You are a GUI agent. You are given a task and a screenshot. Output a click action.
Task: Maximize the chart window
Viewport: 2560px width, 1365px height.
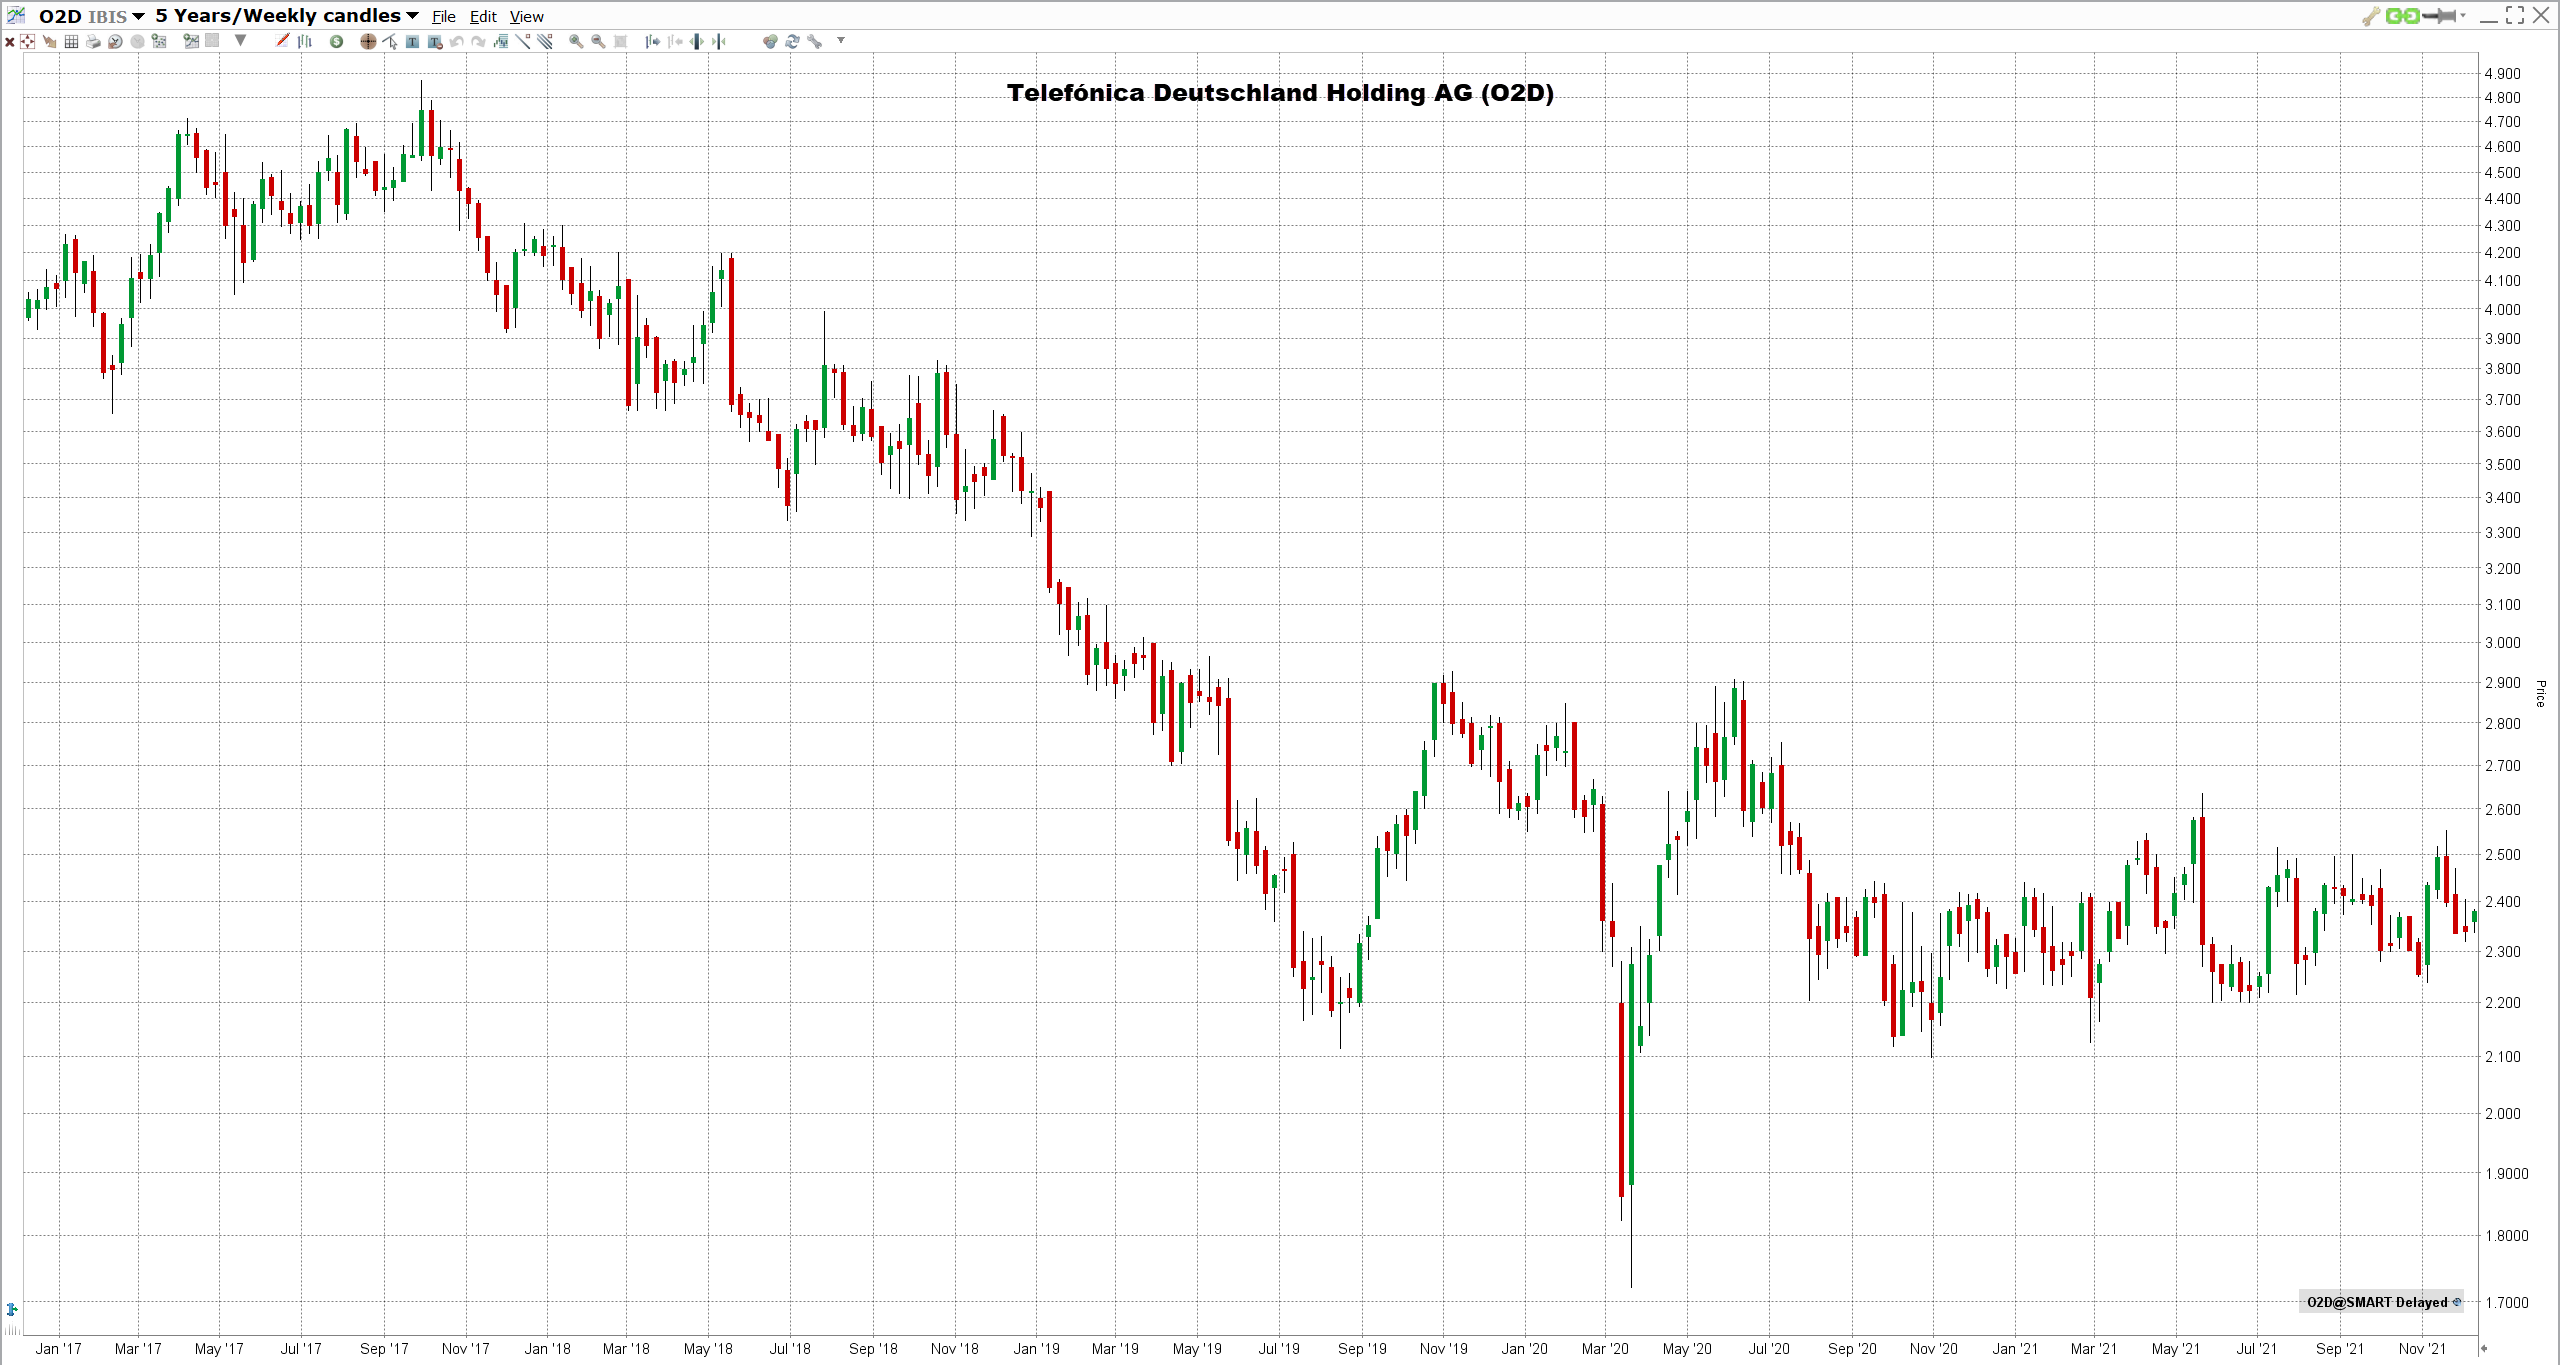[x=2515, y=15]
